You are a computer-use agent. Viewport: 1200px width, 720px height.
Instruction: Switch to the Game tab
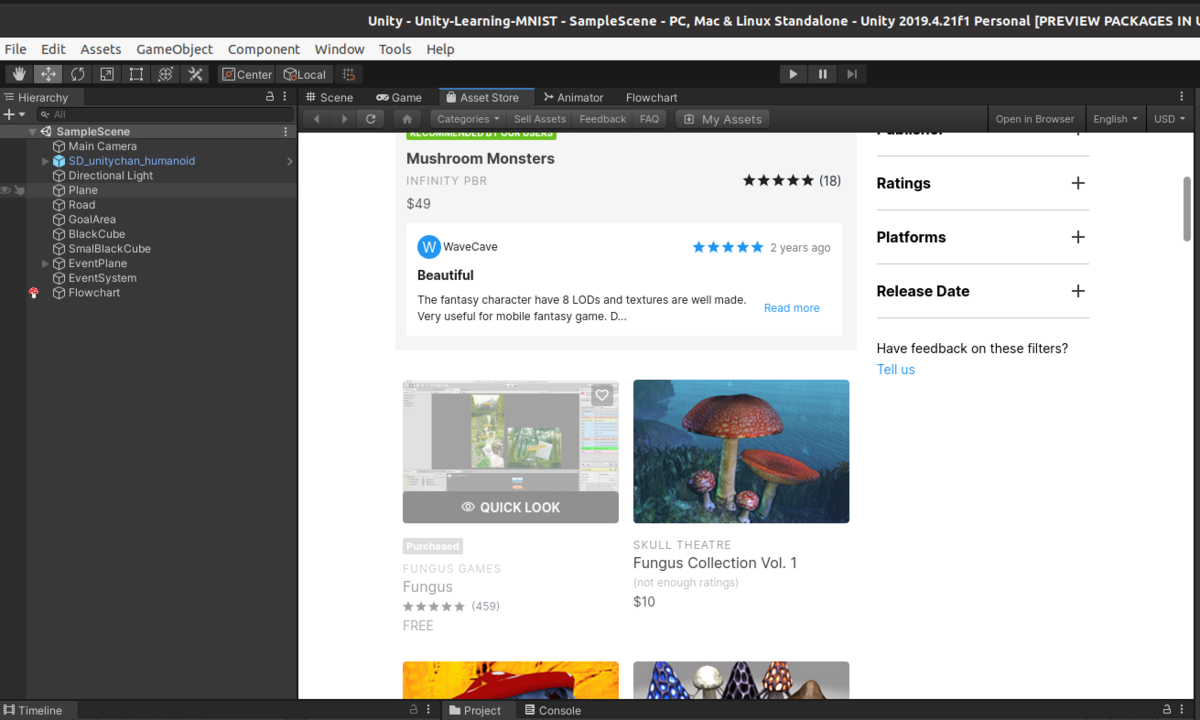point(399,97)
